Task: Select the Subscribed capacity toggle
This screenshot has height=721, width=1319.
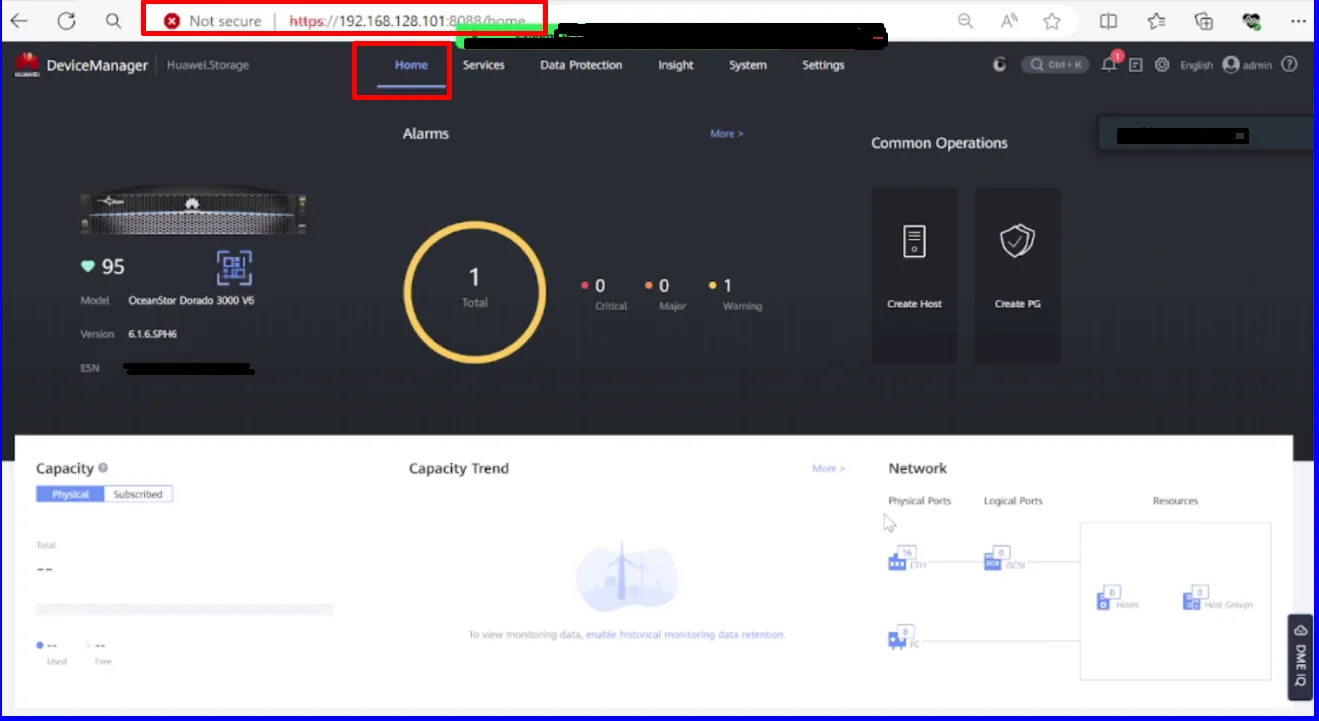Action: pos(138,494)
